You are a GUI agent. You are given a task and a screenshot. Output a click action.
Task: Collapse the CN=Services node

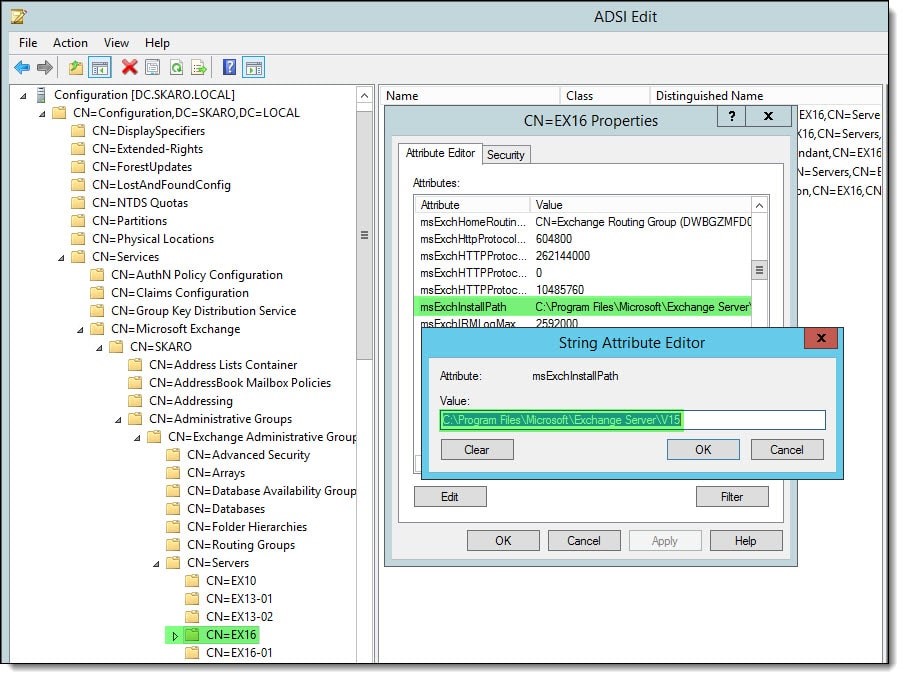(x=61, y=258)
